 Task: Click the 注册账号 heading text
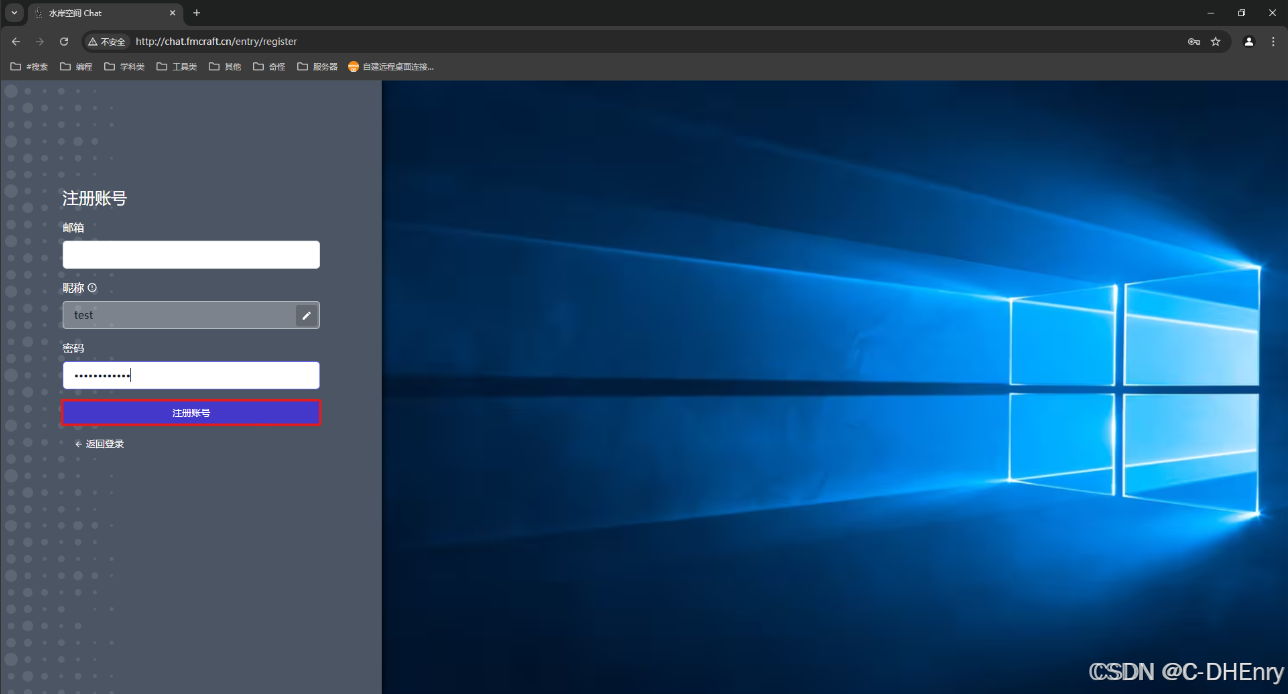95,198
